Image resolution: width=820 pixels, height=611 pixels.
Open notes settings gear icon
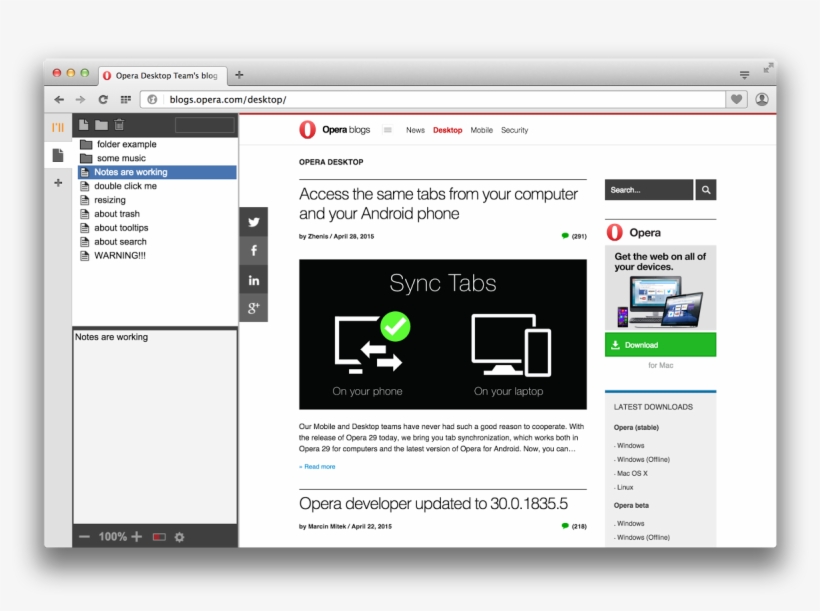[180, 537]
